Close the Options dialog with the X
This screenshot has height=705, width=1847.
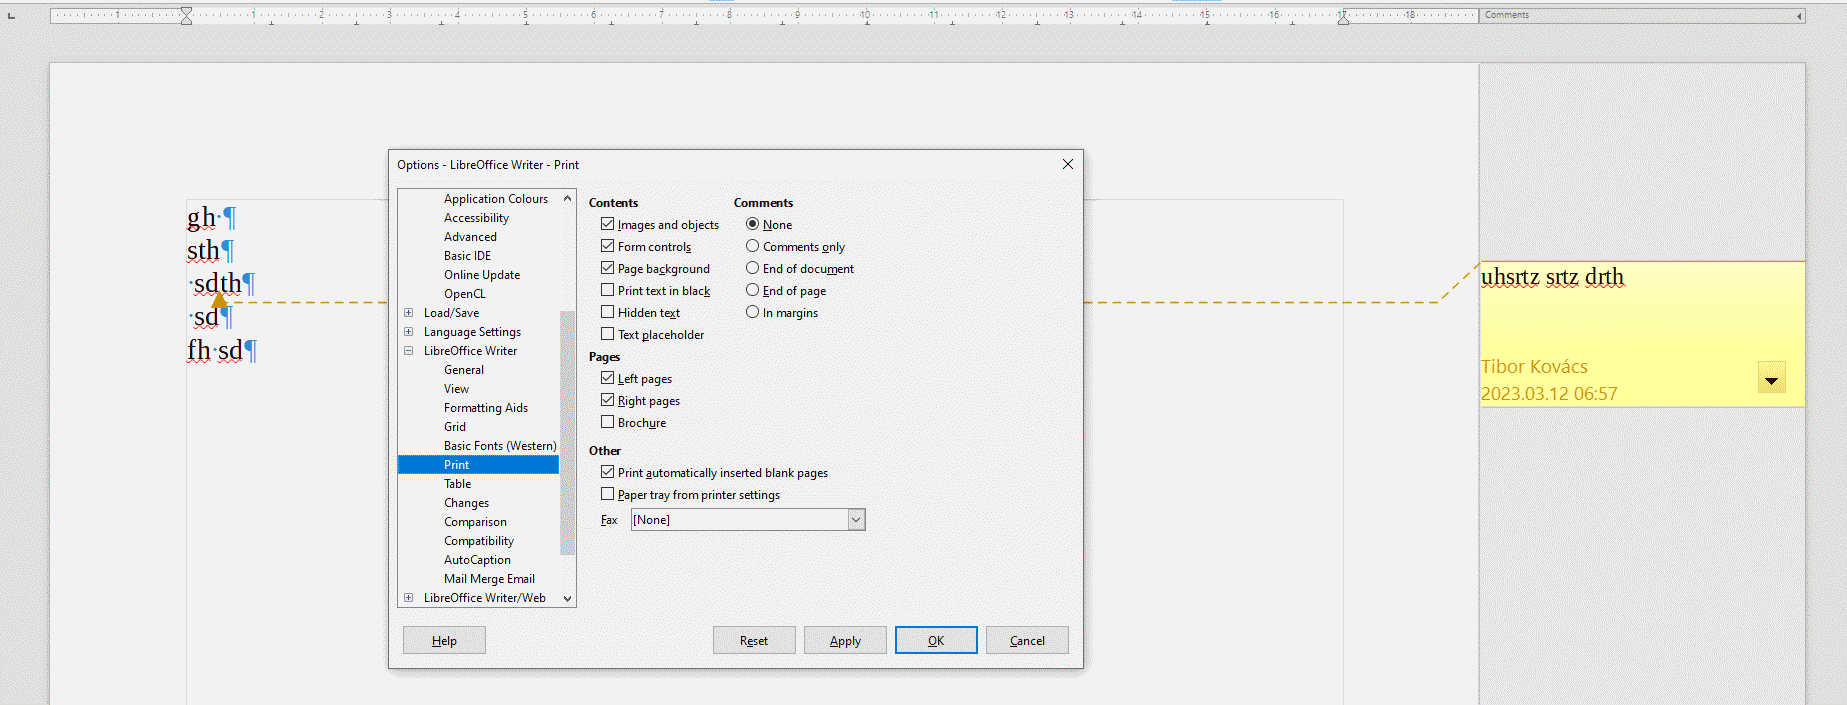1067,164
